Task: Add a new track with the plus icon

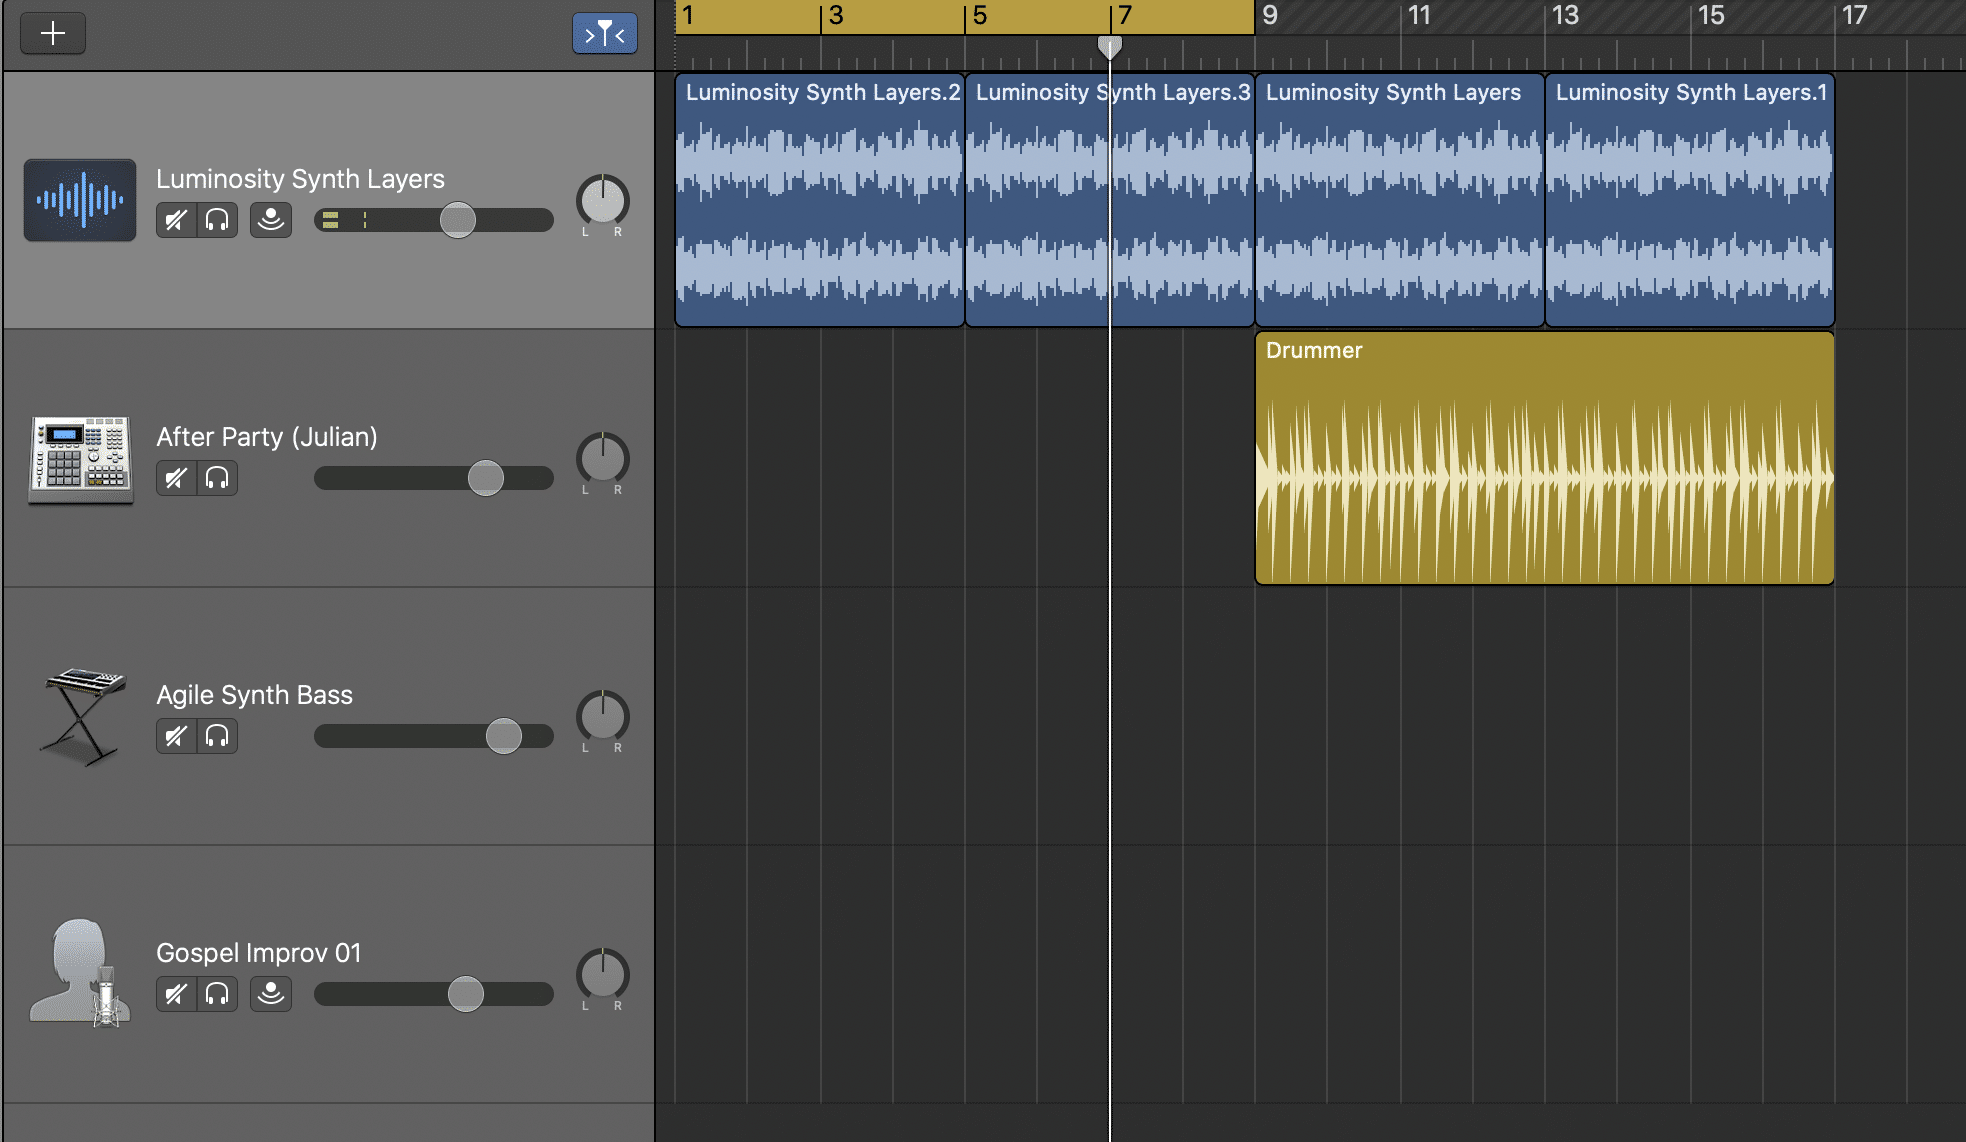Action: pyautogui.click(x=53, y=32)
